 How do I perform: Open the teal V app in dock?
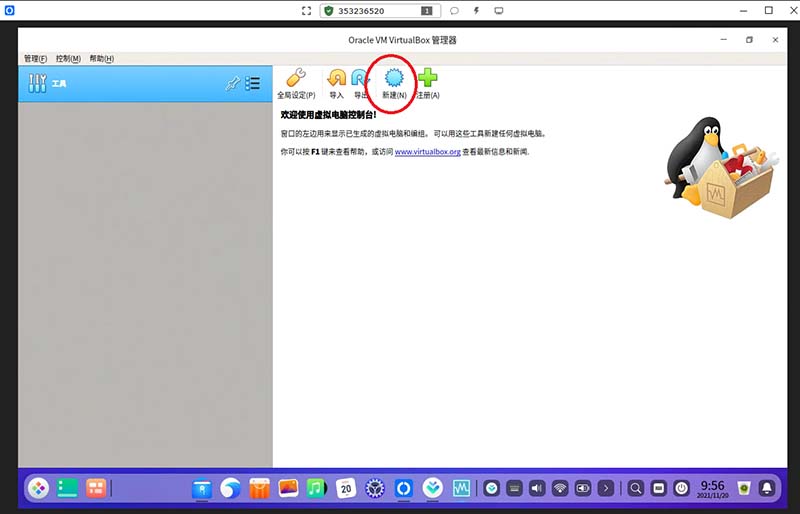(433, 488)
